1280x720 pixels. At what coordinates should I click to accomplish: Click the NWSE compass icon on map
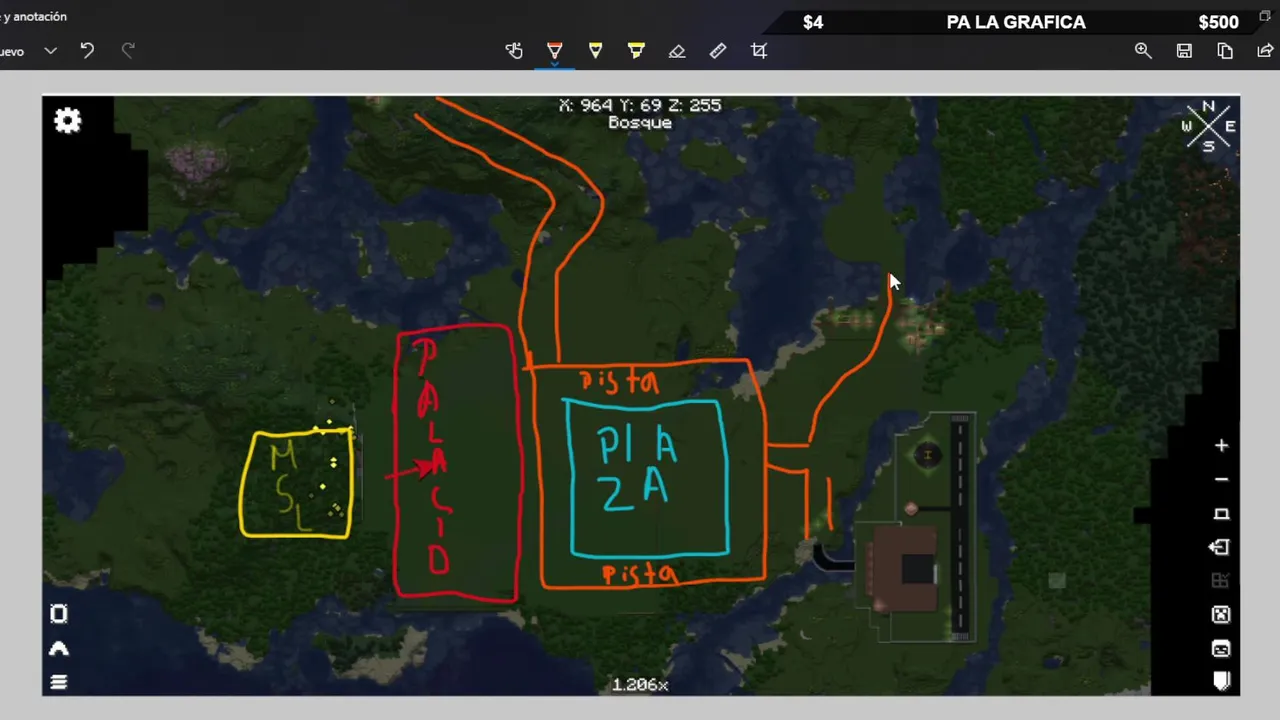tap(1208, 126)
